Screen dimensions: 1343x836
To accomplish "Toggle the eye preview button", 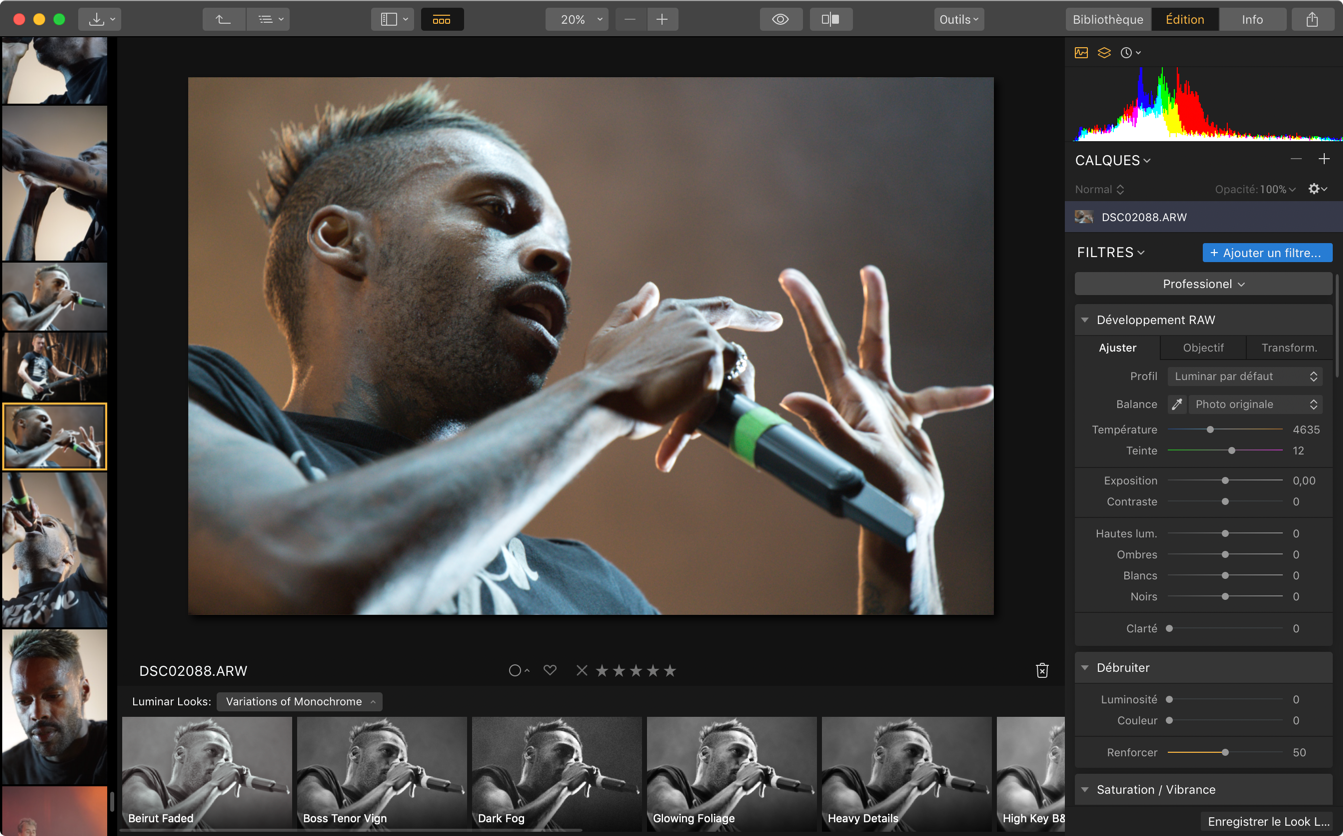I will pyautogui.click(x=780, y=19).
